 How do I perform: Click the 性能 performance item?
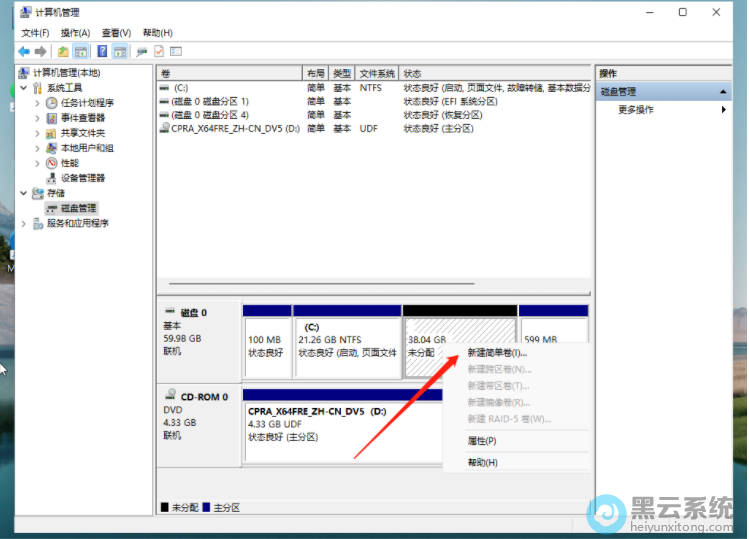pyautogui.click(x=69, y=163)
